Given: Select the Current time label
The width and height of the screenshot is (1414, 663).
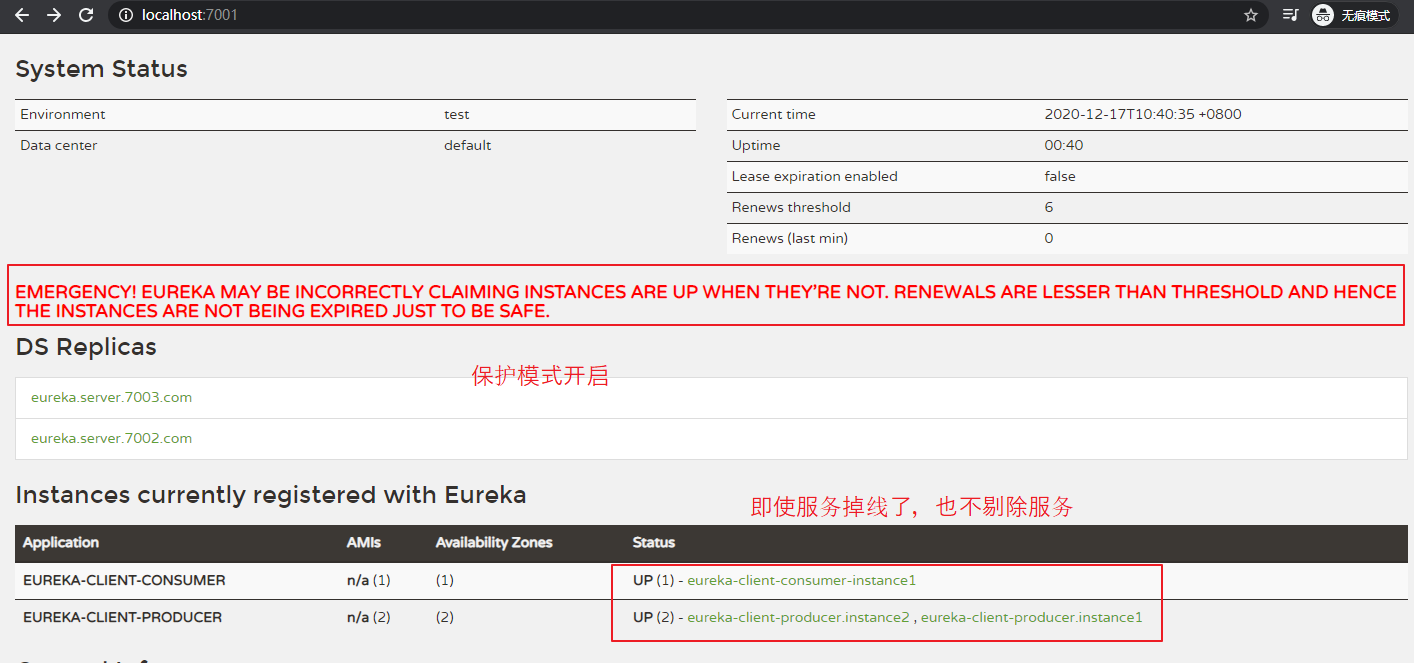Looking at the screenshot, I should pyautogui.click(x=773, y=114).
